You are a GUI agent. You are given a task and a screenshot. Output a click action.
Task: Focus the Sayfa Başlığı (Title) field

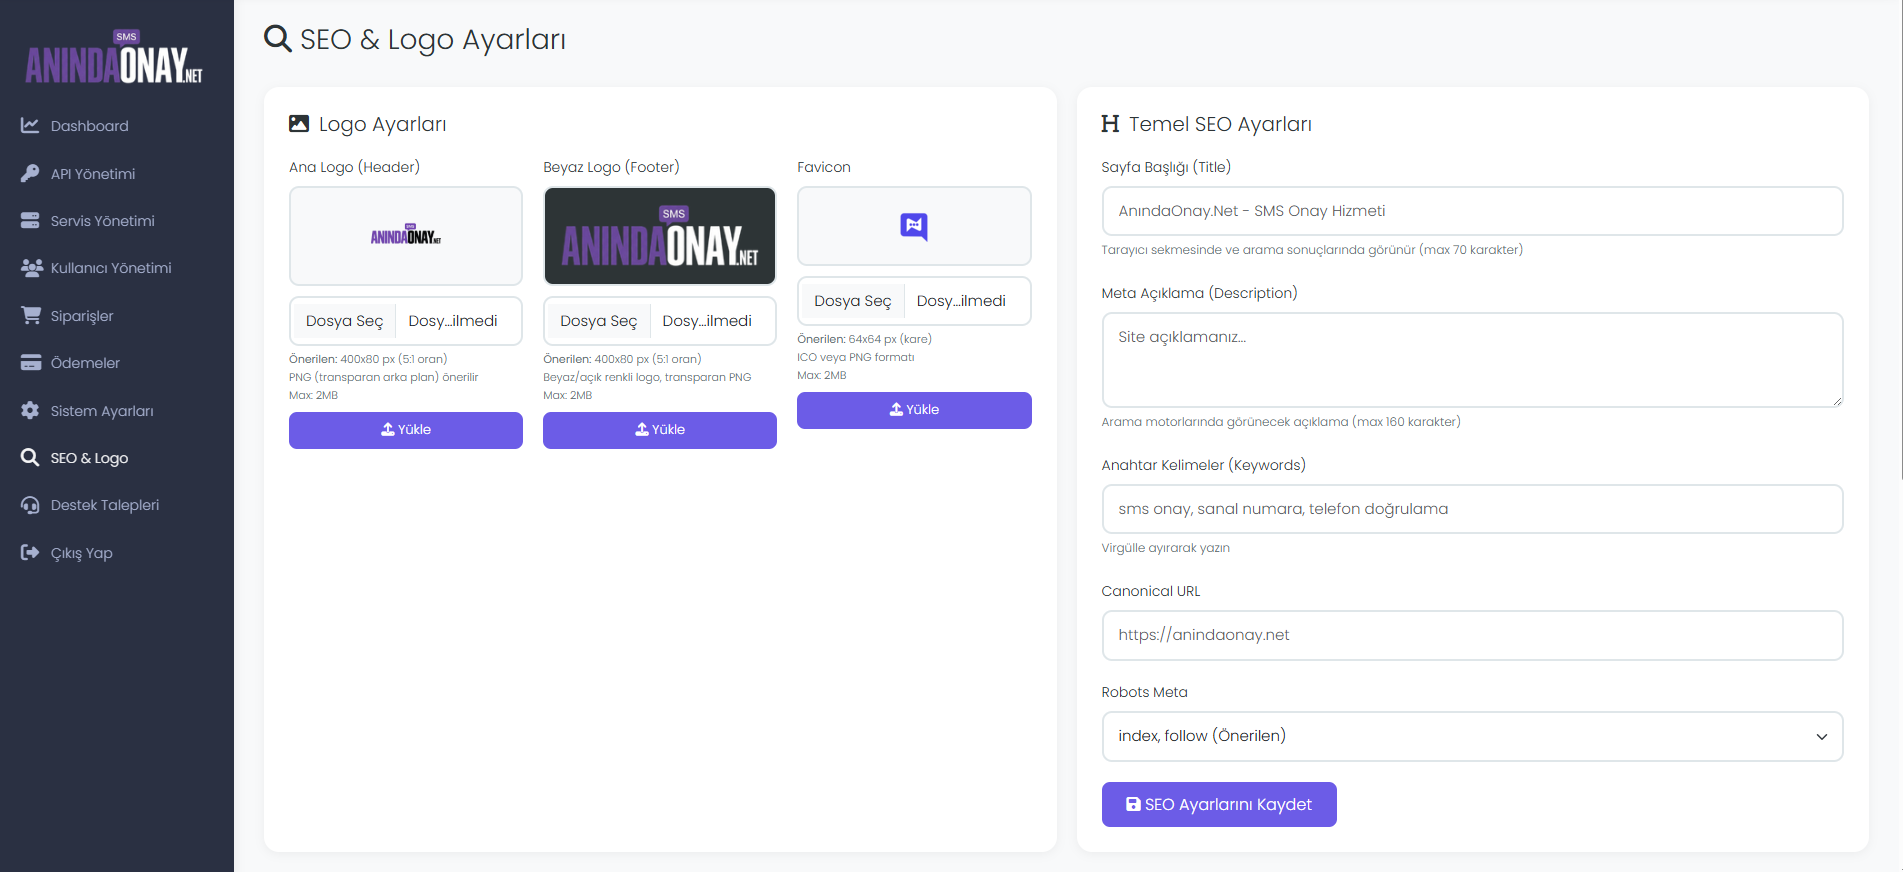click(x=1472, y=211)
